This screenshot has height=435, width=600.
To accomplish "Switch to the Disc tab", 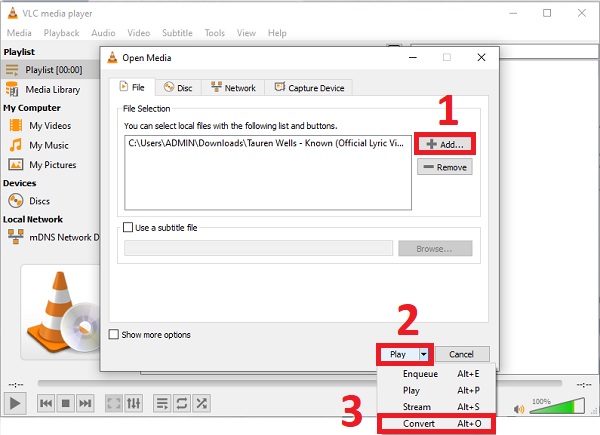I will 178,88.
